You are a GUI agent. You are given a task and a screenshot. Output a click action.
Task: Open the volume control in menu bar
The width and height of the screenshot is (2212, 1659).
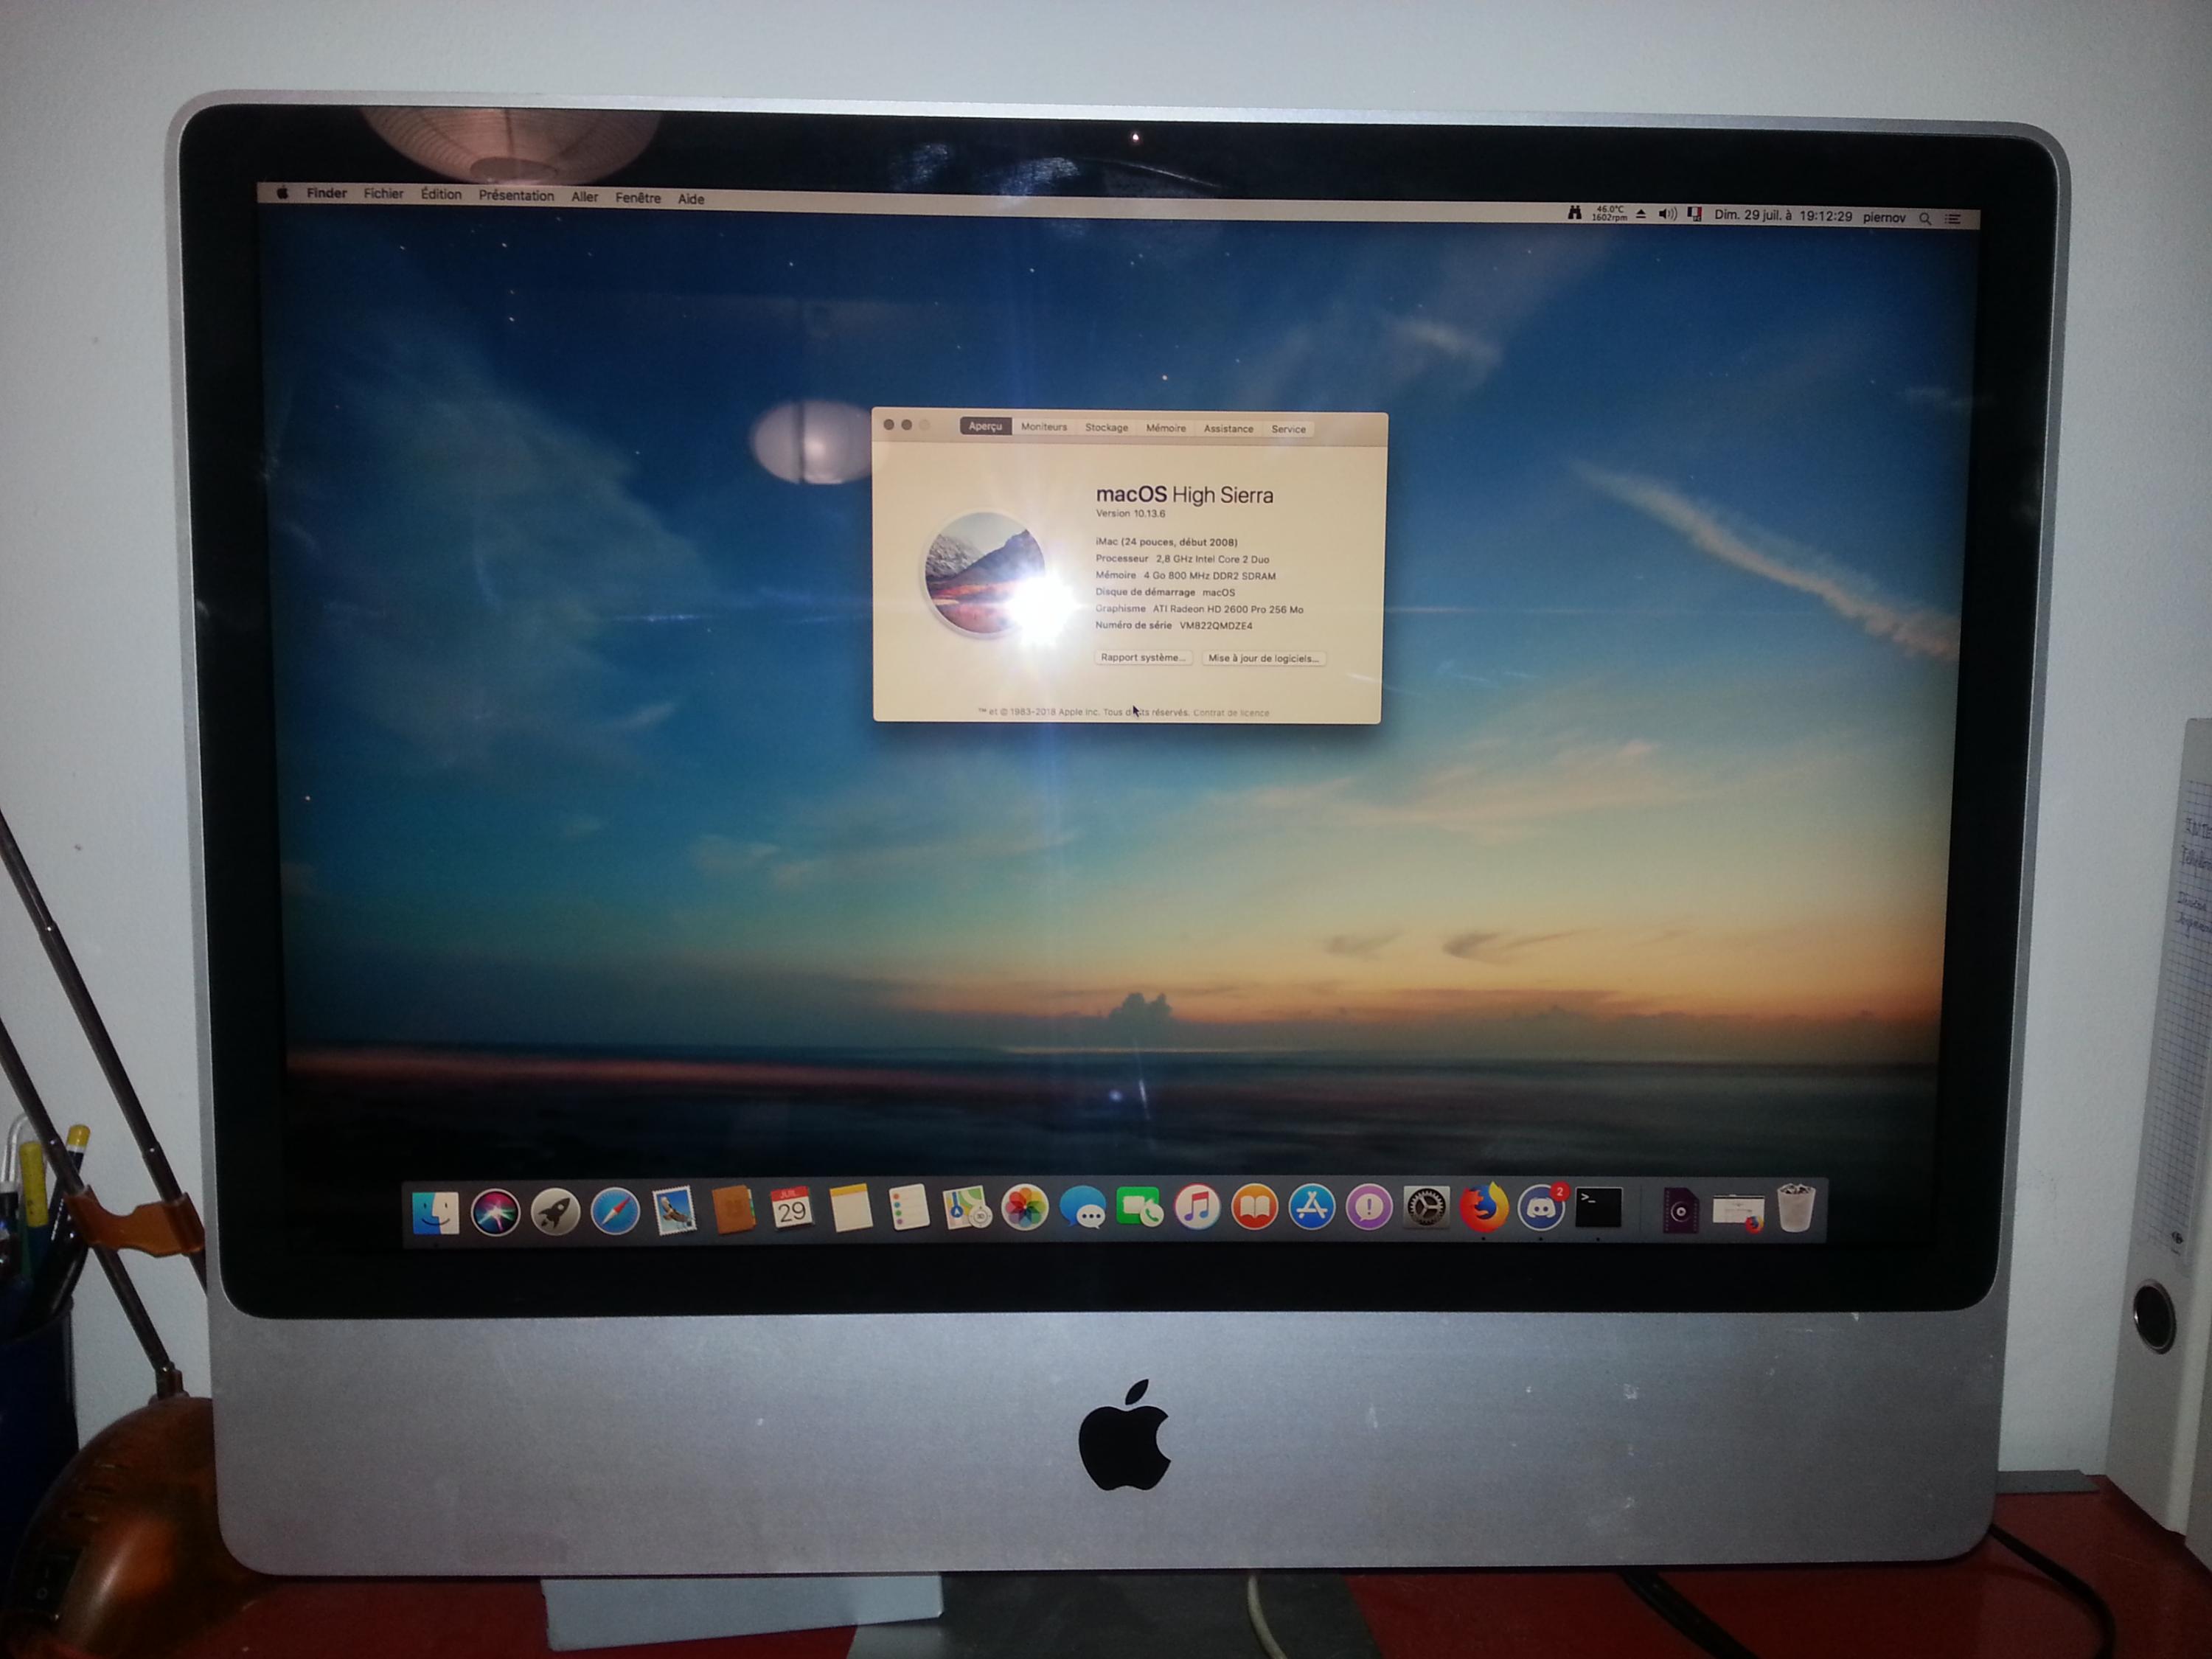click(1667, 214)
